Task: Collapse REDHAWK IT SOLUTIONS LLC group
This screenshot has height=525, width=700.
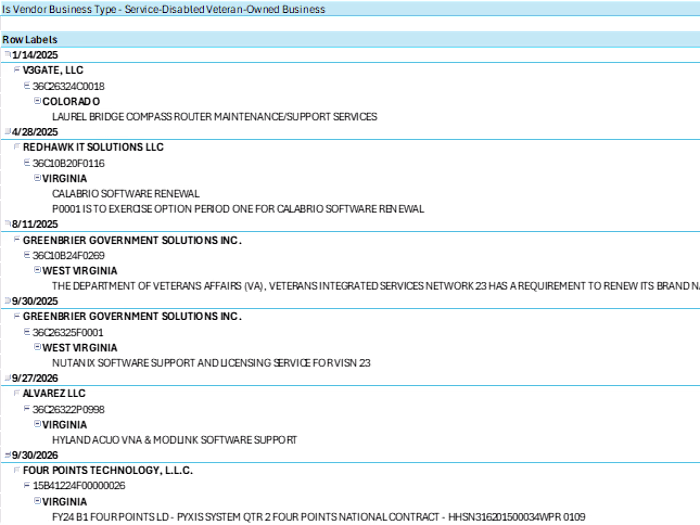Action: coord(17,146)
